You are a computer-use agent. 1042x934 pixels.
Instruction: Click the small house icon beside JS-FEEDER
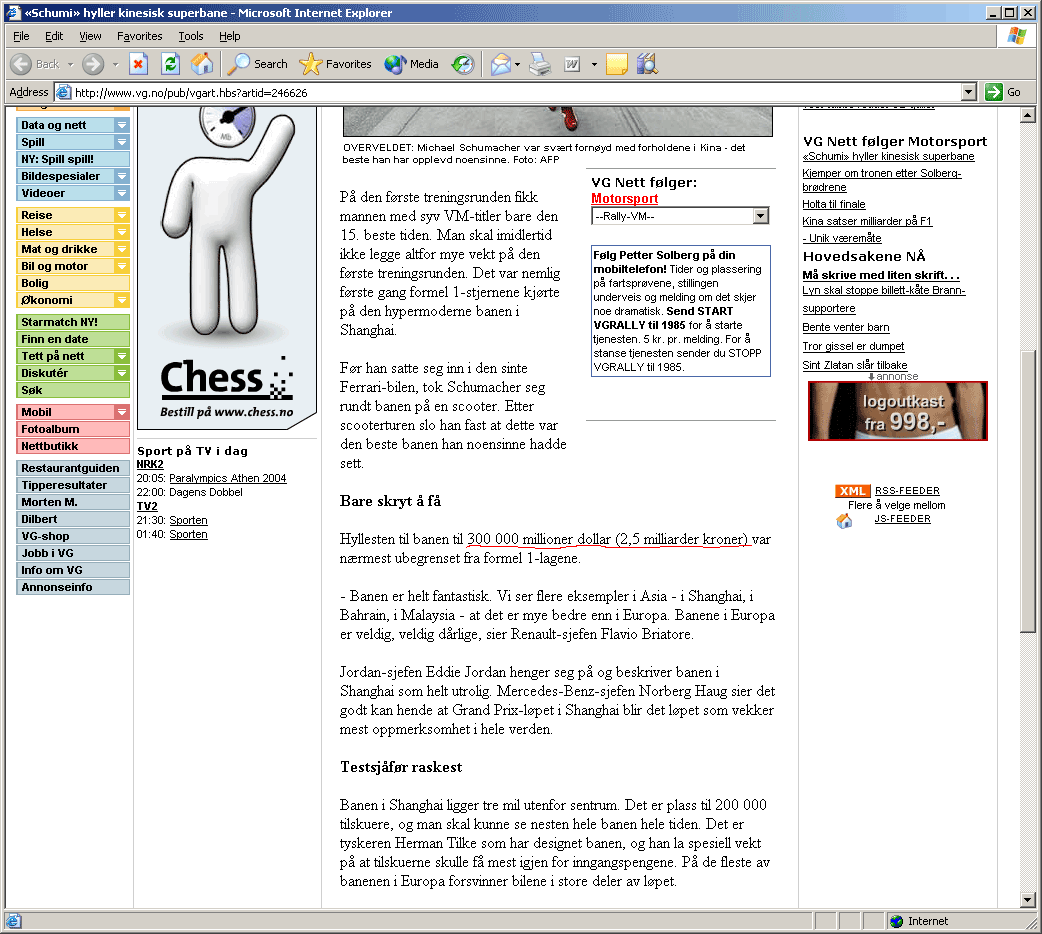844,521
